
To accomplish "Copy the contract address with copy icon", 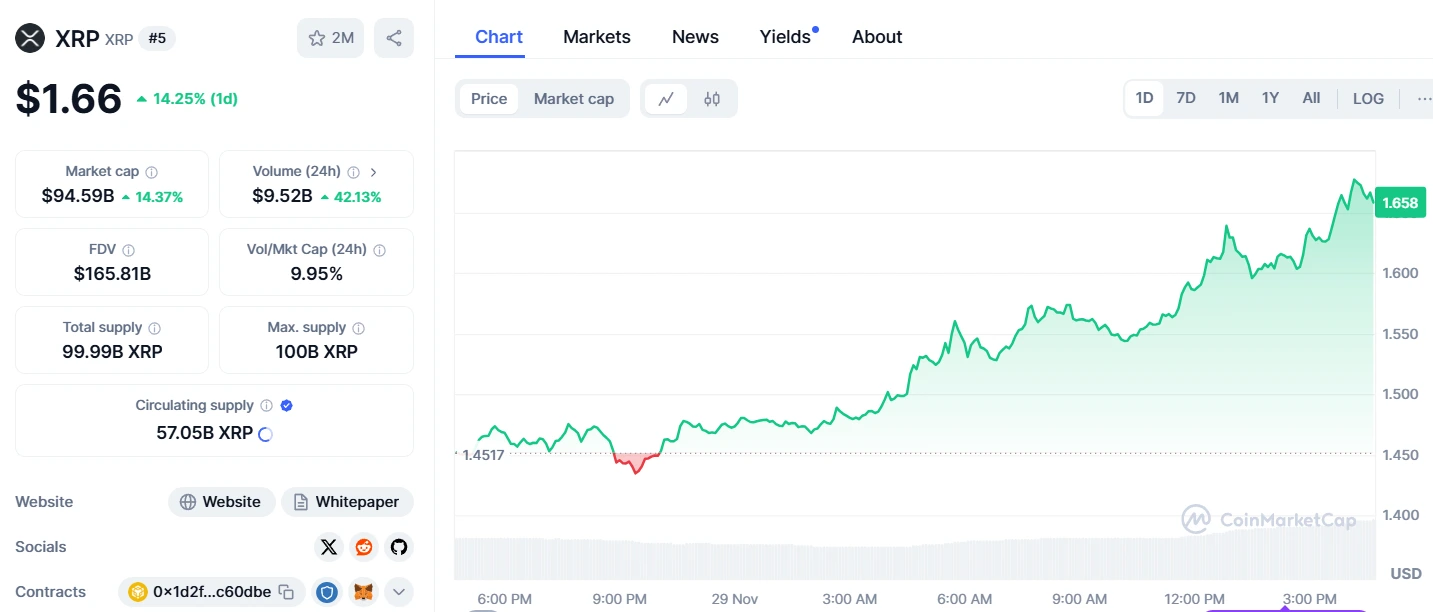I will click(286, 592).
